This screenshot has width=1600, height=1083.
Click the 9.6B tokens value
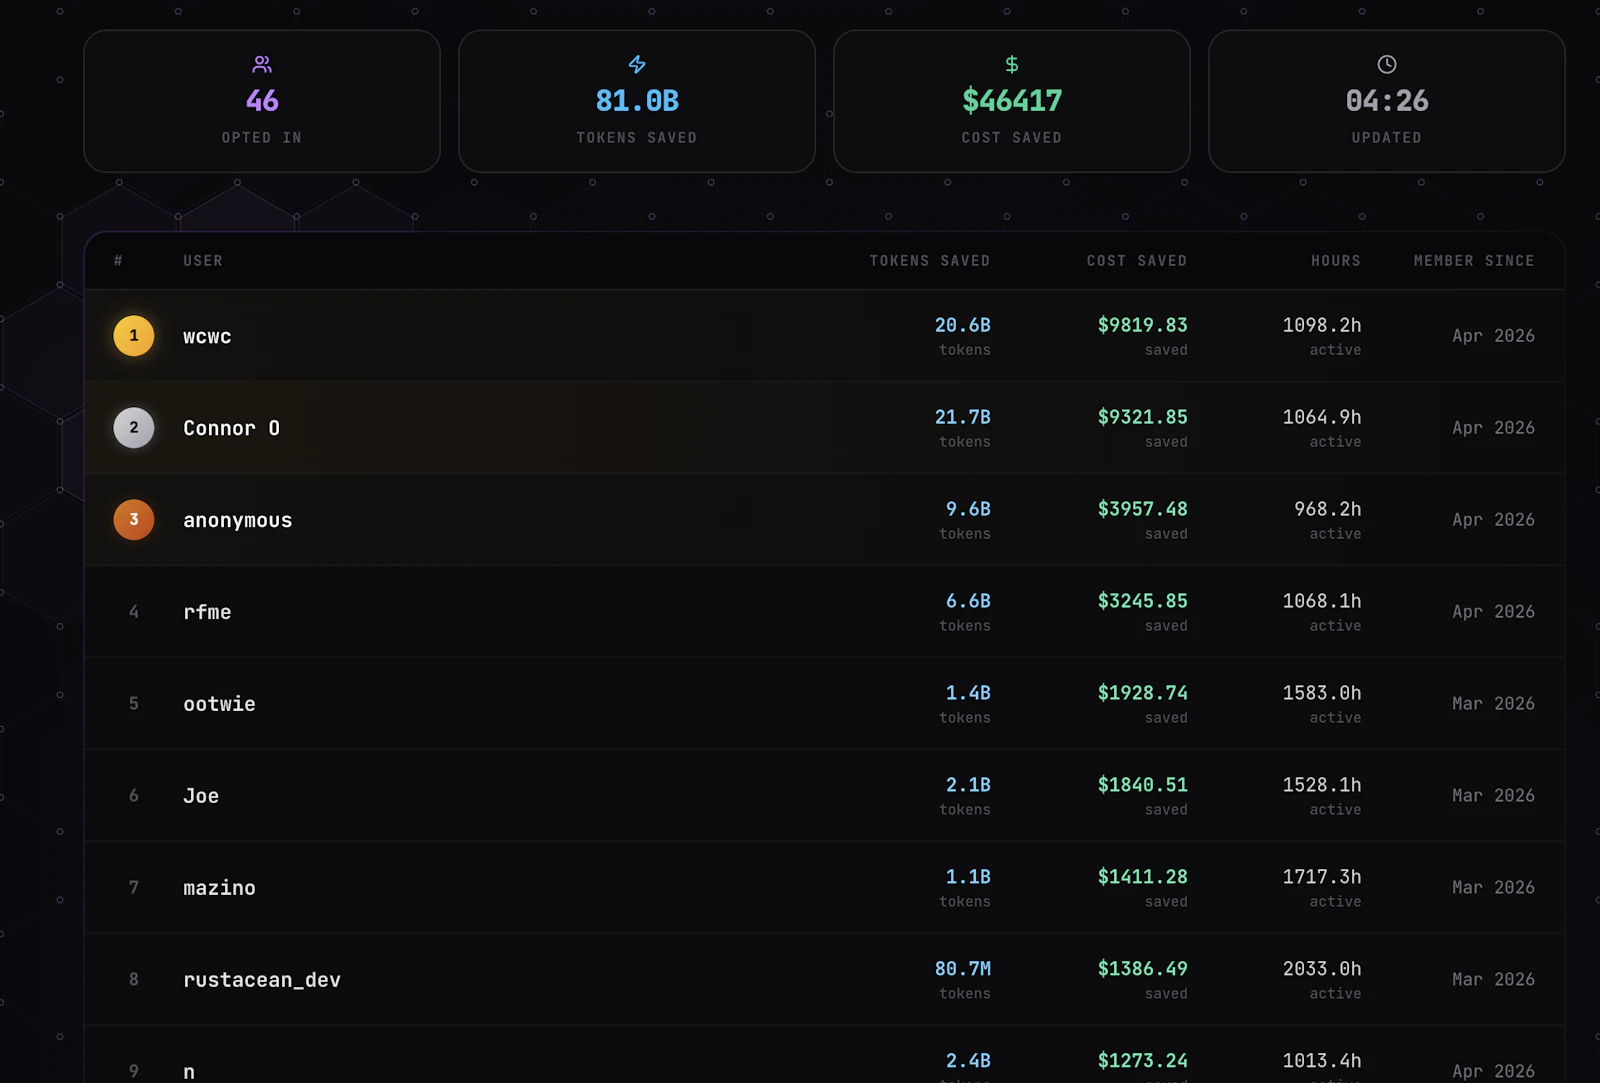[969, 509]
